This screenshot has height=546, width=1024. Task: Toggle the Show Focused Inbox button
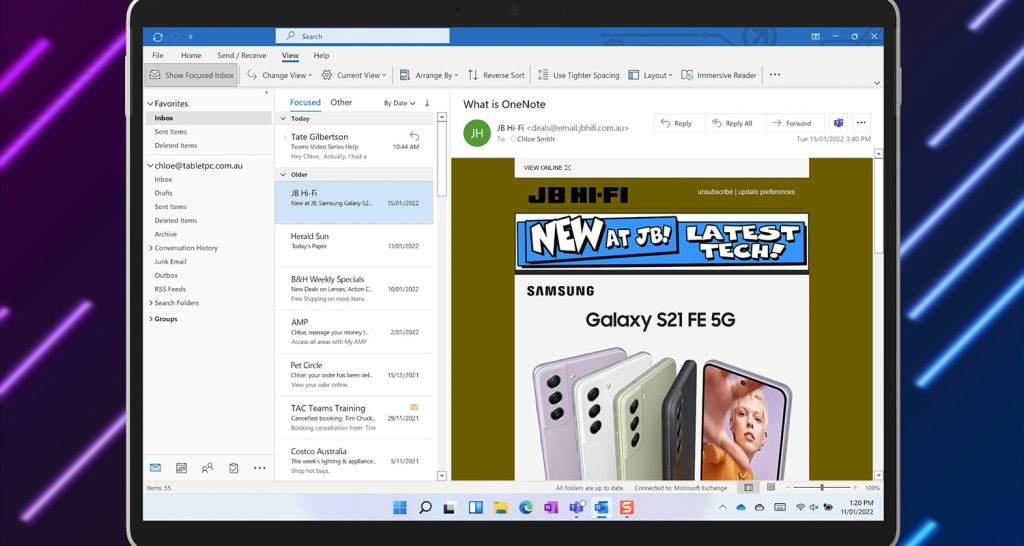click(191, 75)
